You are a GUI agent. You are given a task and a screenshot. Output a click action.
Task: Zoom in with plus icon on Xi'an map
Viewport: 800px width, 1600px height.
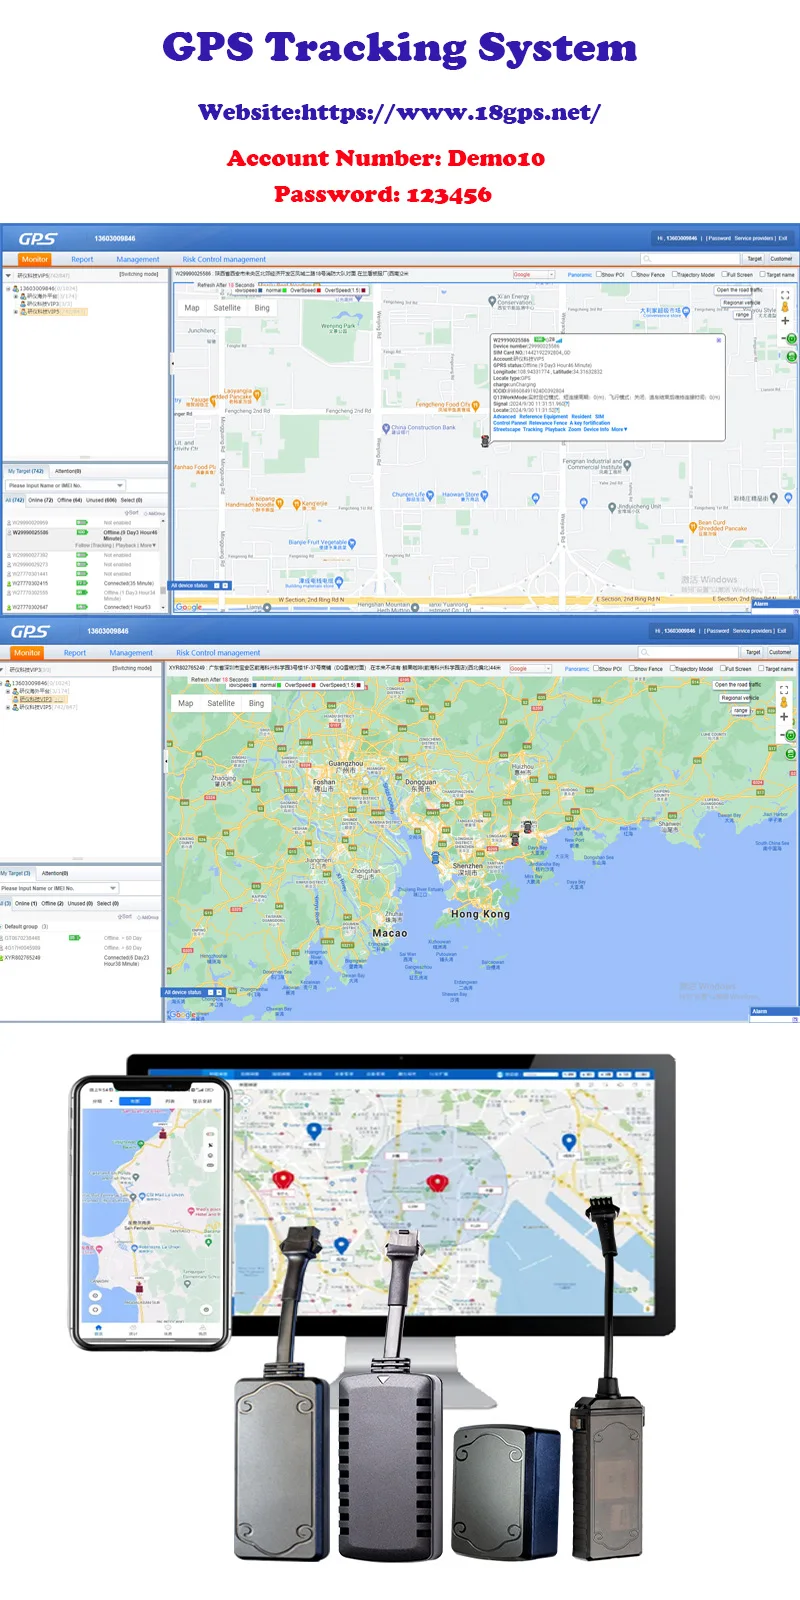[785, 321]
